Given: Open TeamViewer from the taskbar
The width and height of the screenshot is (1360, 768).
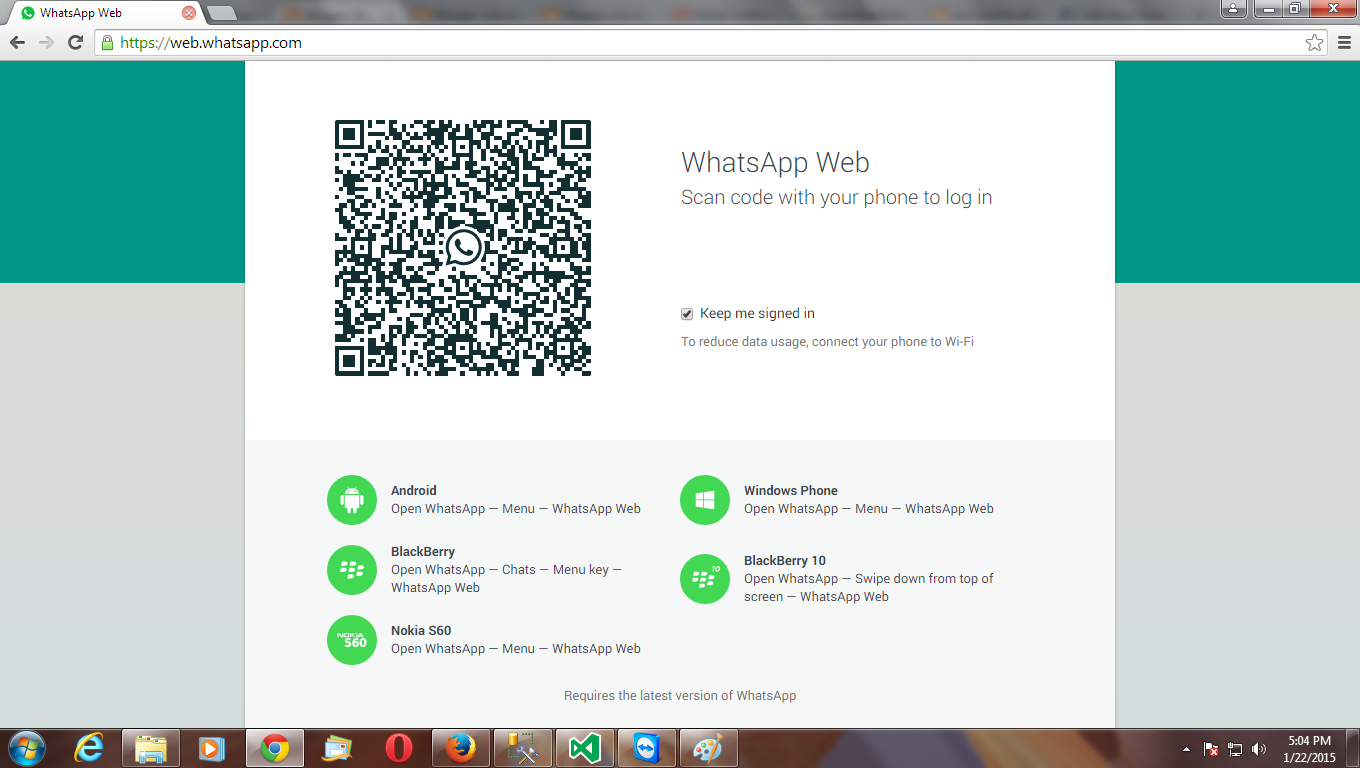Looking at the screenshot, I should coord(647,748).
